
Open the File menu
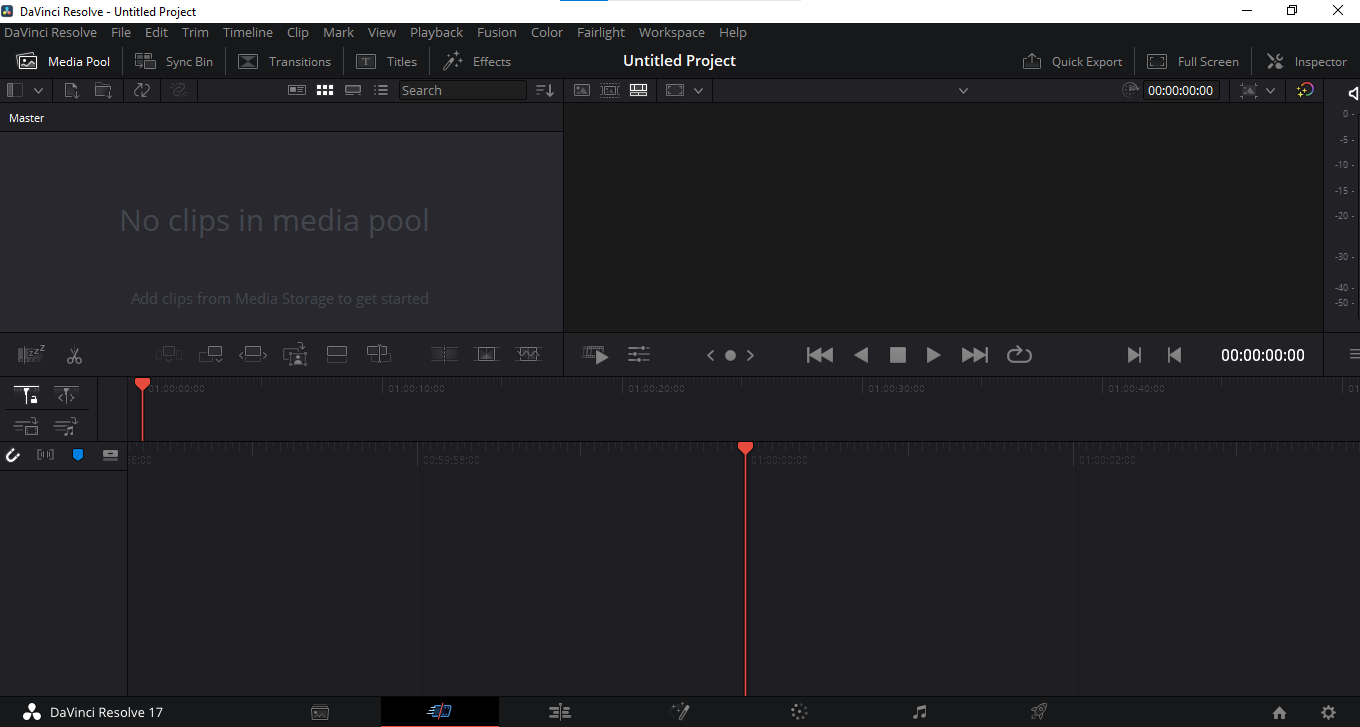pos(121,32)
